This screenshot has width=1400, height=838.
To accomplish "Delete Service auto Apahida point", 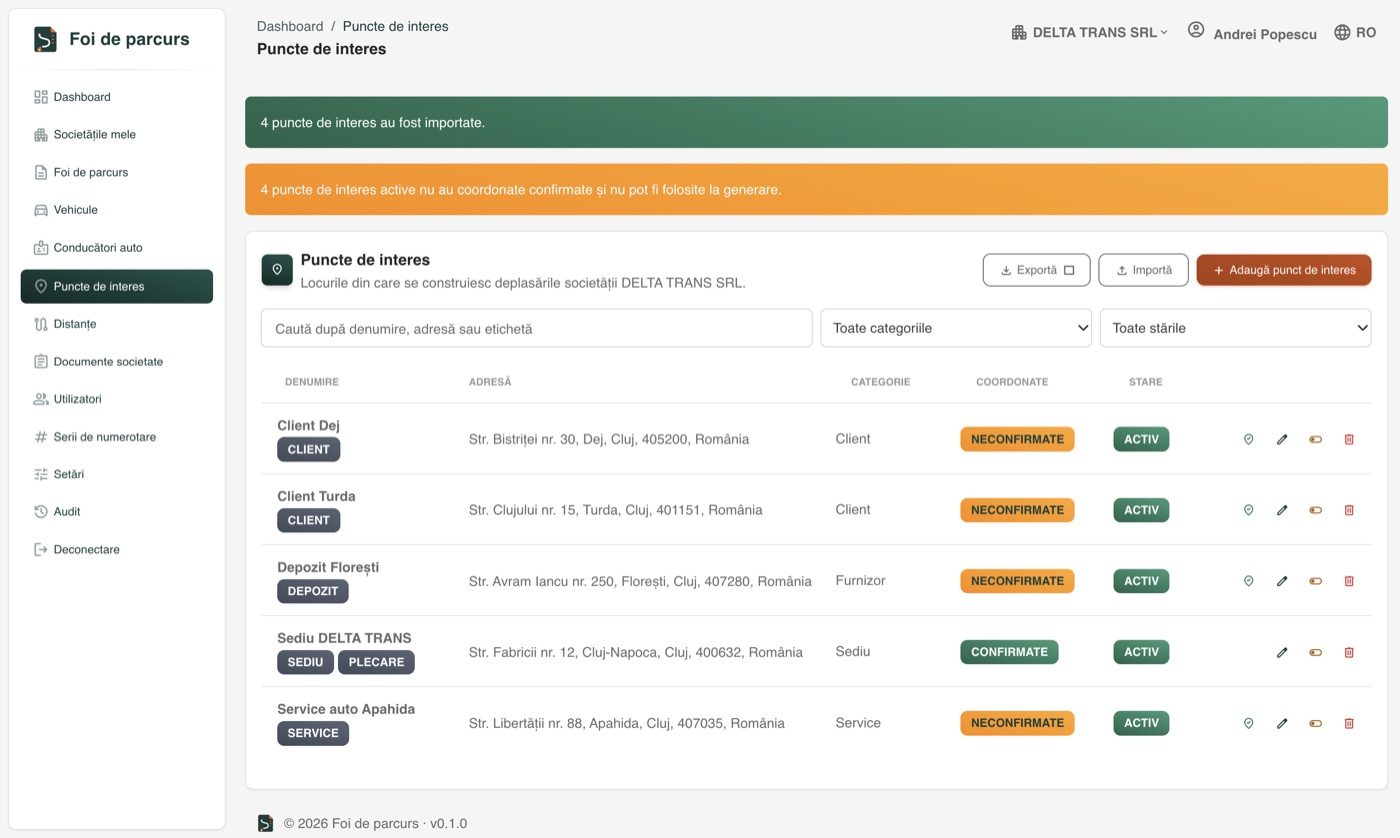I will tap(1349, 723).
